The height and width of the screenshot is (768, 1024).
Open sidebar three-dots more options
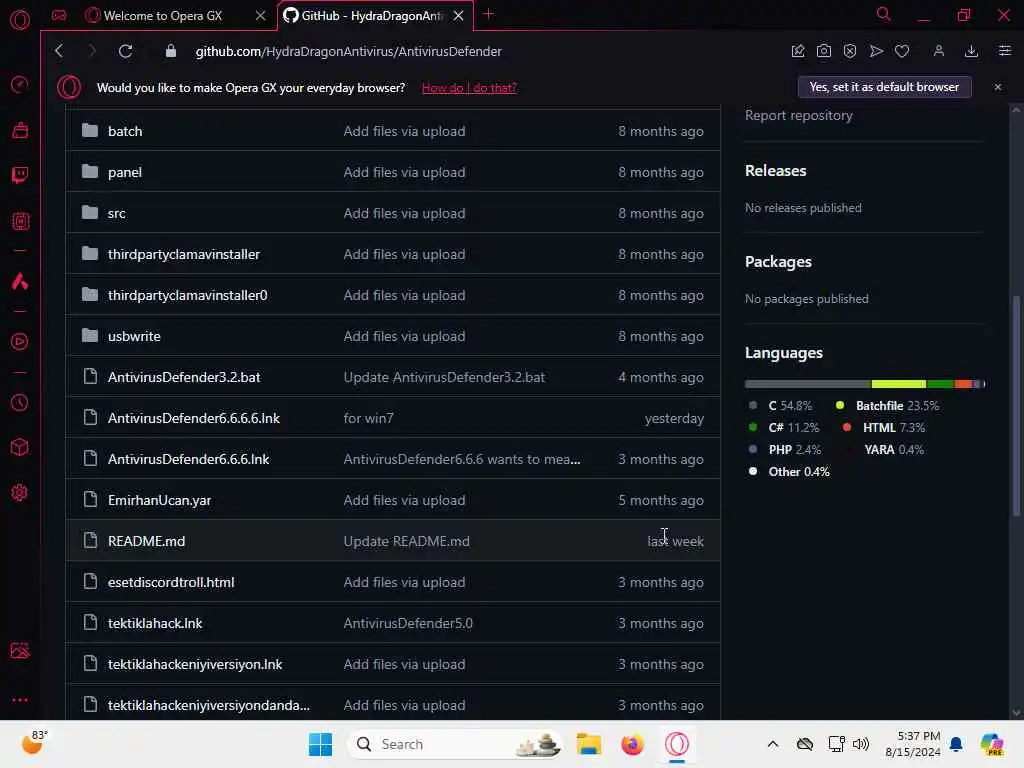point(20,699)
